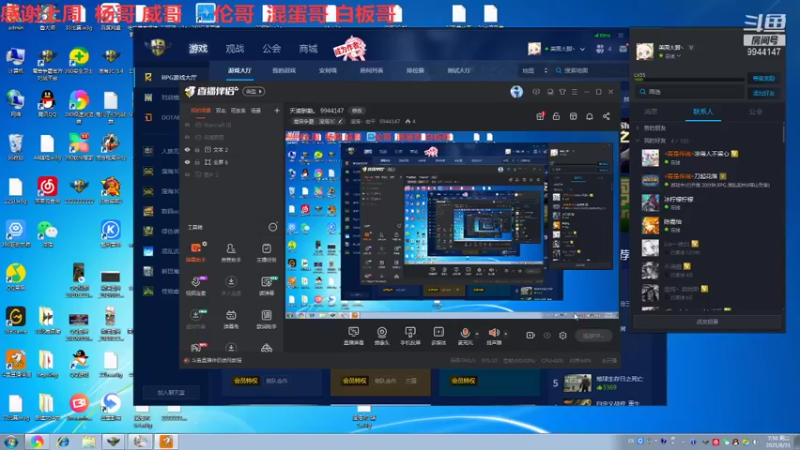Screen dimensions: 800x450
Task: Open the phone screen-cast source
Action: click(410, 332)
